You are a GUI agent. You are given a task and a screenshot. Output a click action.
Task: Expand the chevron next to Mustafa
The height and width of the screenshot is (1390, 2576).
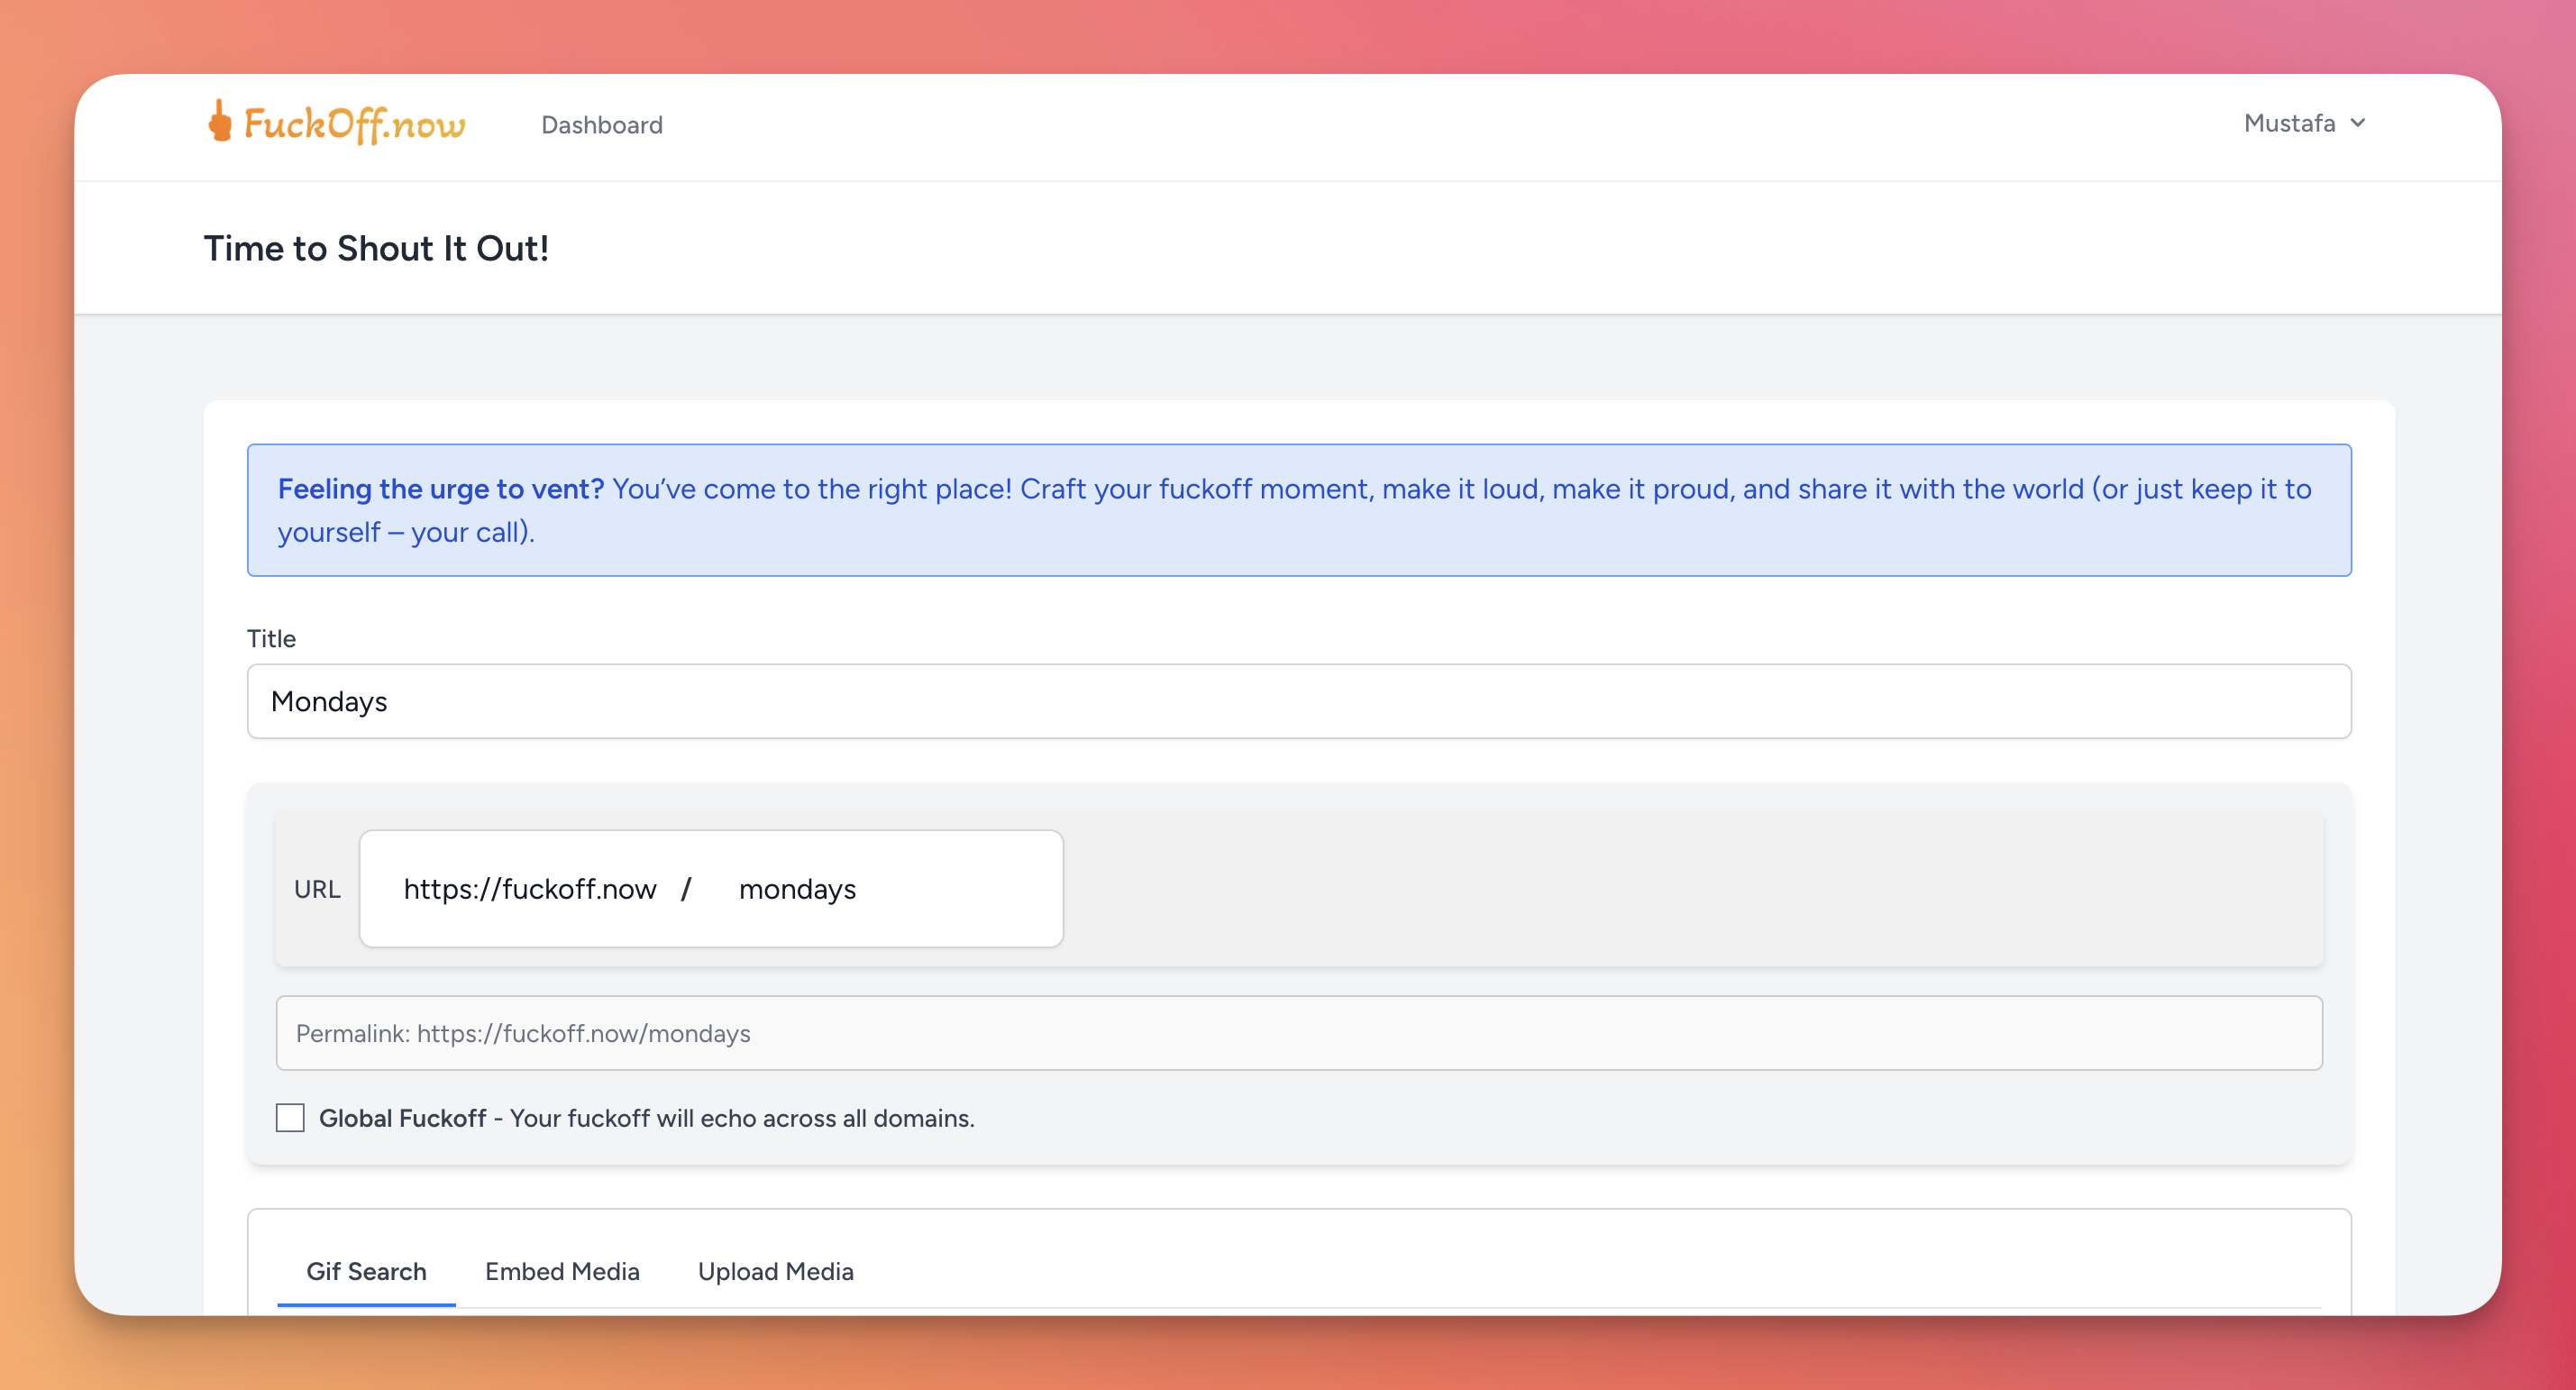tap(2357, 123)
